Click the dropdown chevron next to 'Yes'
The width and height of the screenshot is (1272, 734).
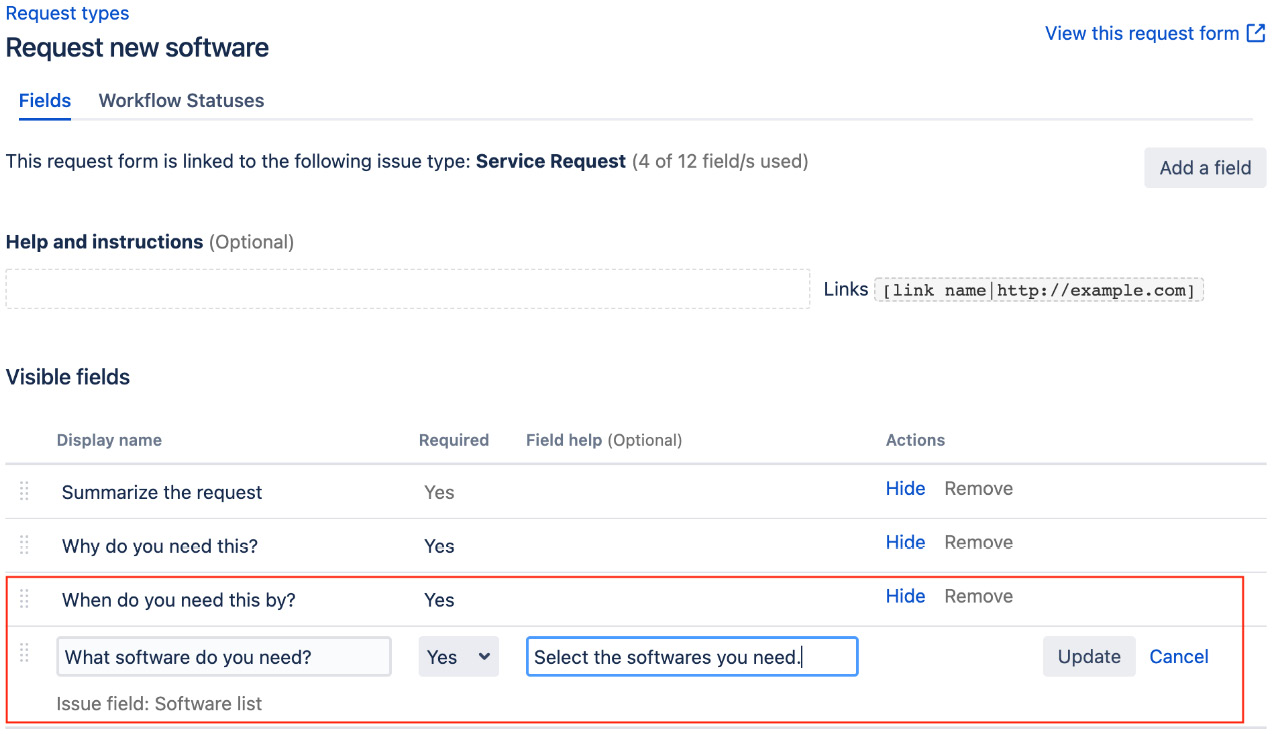point(484,656)
